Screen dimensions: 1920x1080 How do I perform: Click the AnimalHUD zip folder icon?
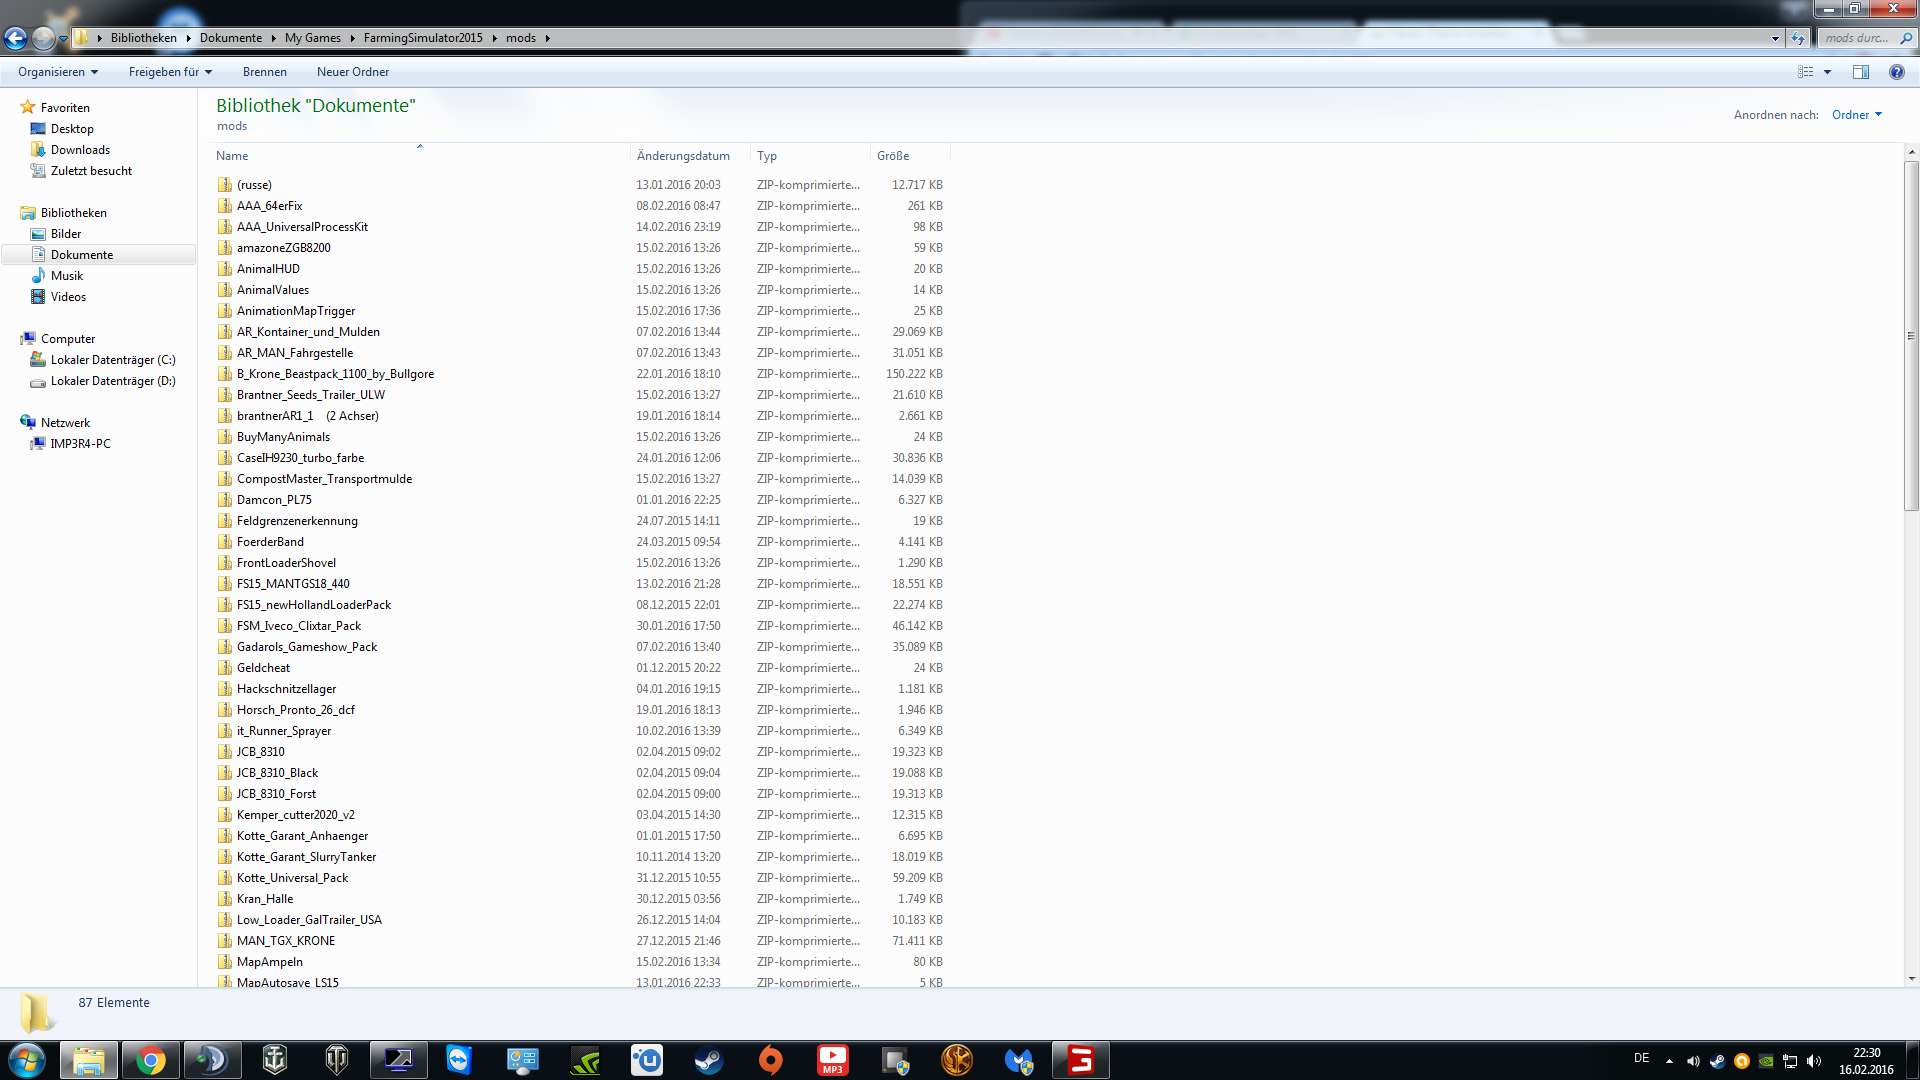[225, 269]
